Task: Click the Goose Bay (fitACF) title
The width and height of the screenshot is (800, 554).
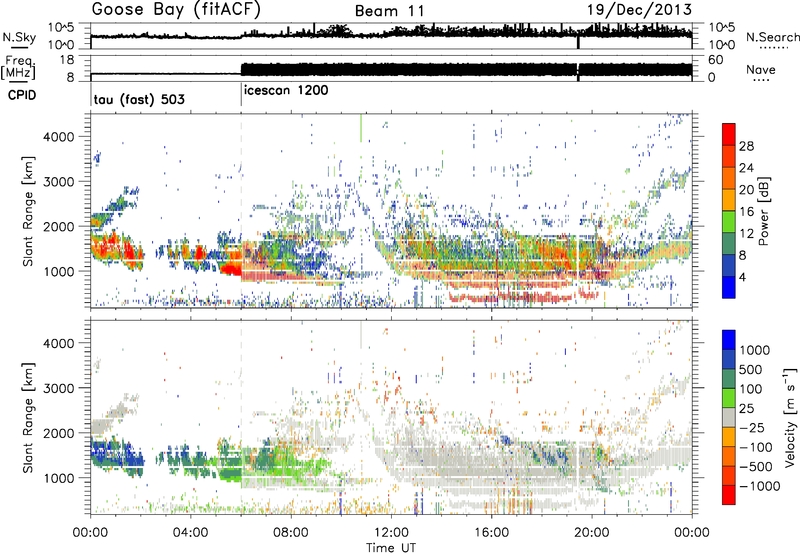Action: (x=176, y=10)
